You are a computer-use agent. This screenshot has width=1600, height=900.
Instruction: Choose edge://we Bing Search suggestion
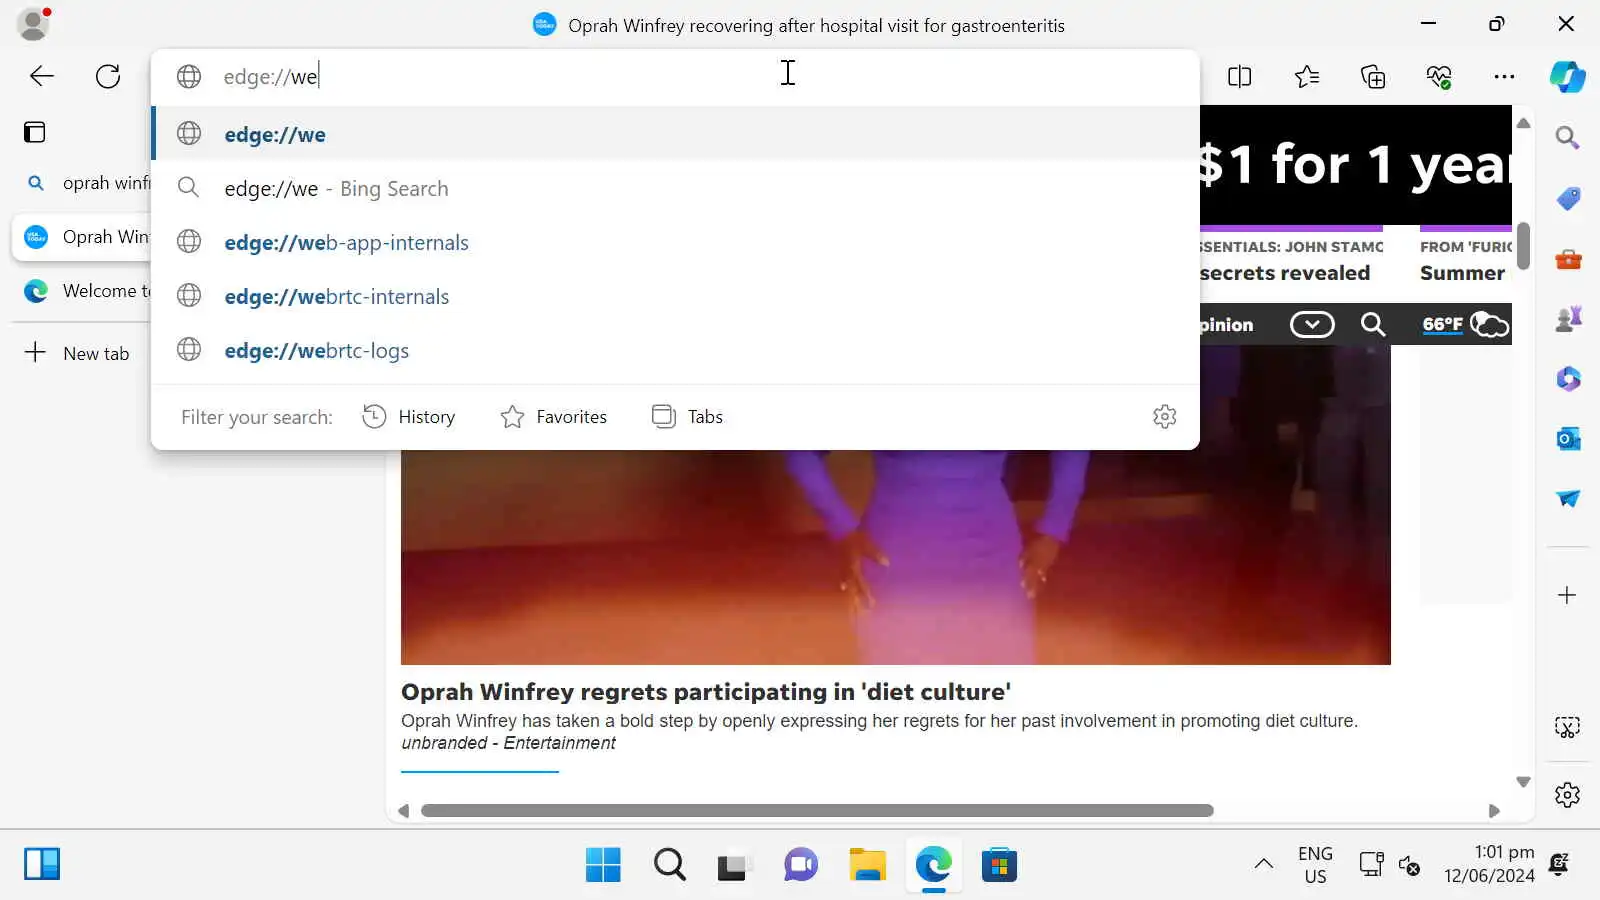tap(676, 188)
